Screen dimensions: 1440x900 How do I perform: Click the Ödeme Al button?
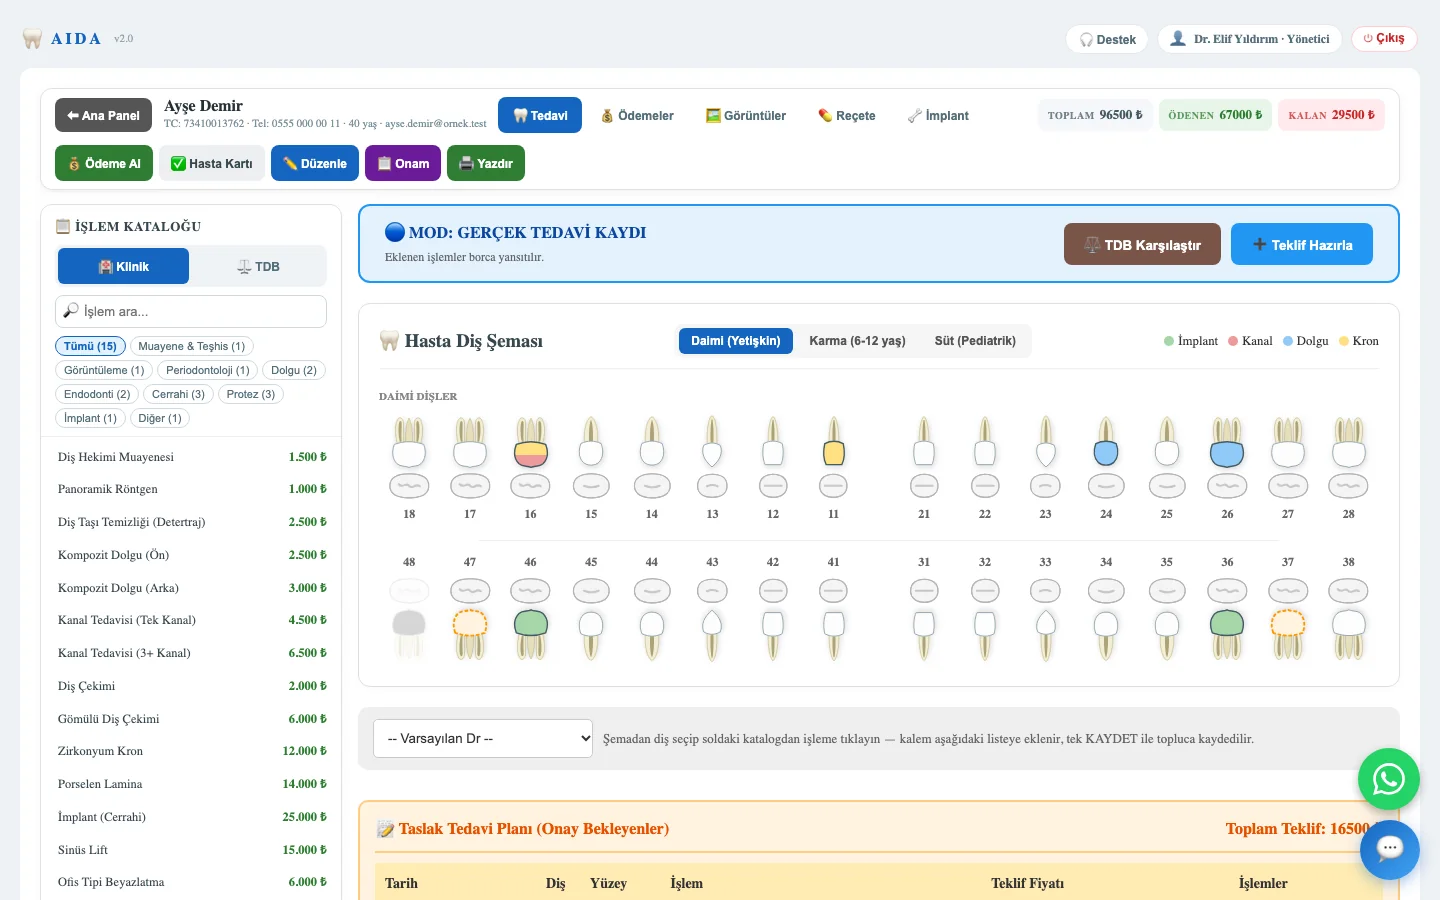(x=104, y=163)
